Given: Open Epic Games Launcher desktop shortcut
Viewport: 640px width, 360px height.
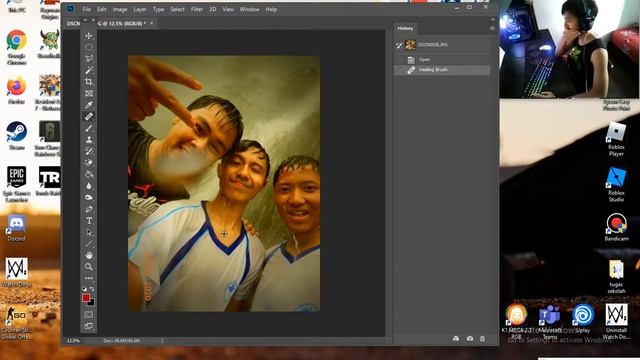Looking at the screenshot, I should point(16,184).
